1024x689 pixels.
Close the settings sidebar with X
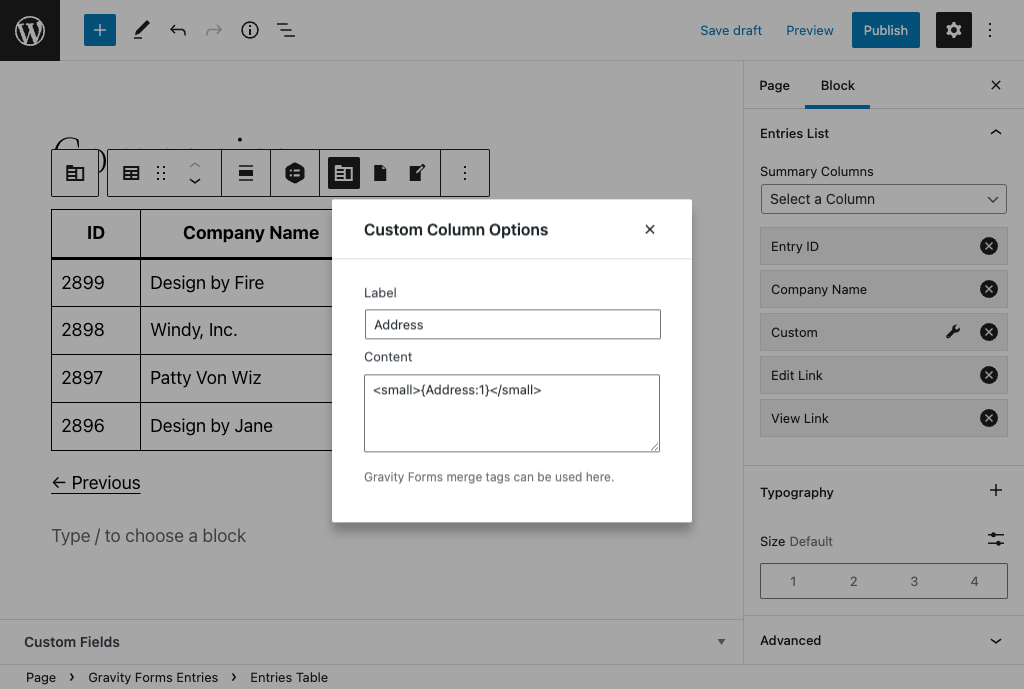click(996, 85)
